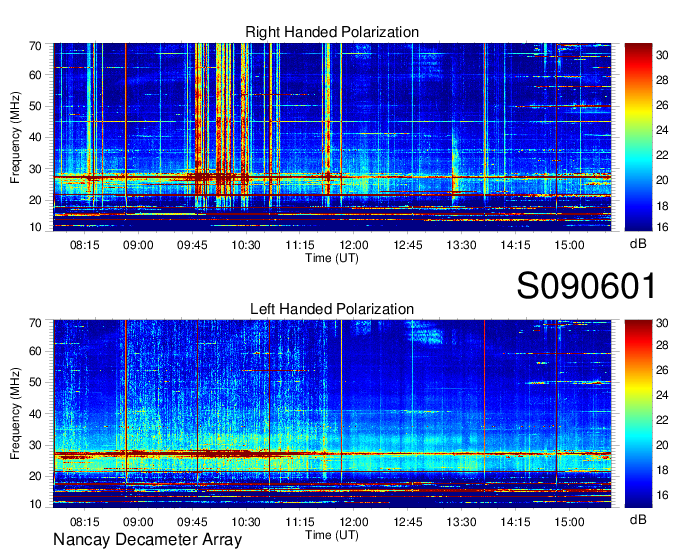This screenshot has width=680, height=552.
Task: Click the 16 dB value on Left Handed colorbar
Action: pos(662,495)
